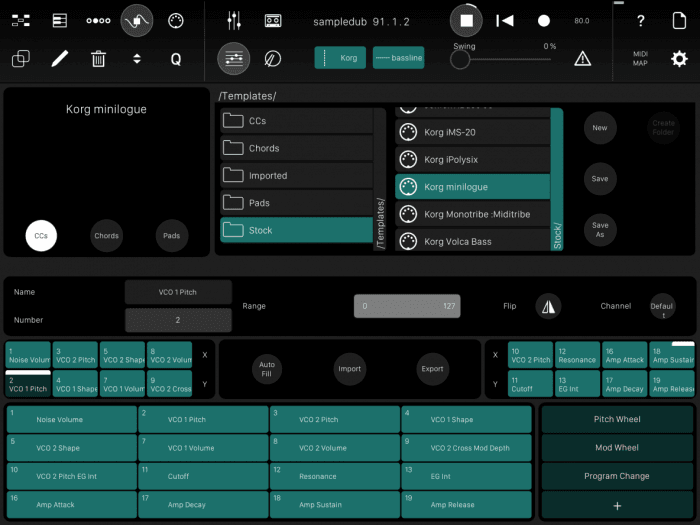This screenshot has height=525, width=700.
Task: Select large pad 12 Resonance
Action: (x=334, y=476)
